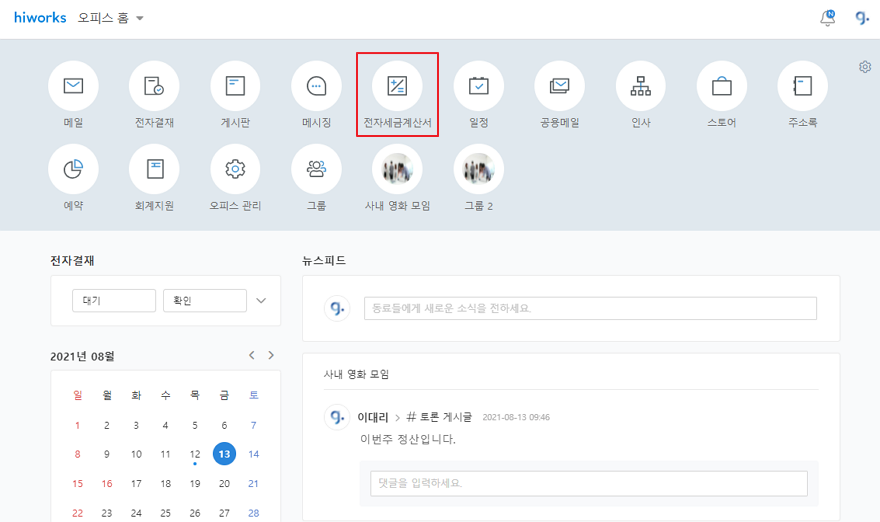This screenshot has width=880, height=522.
Task: Launch the 메시징 messaging icon
Action: pos(316,86)
